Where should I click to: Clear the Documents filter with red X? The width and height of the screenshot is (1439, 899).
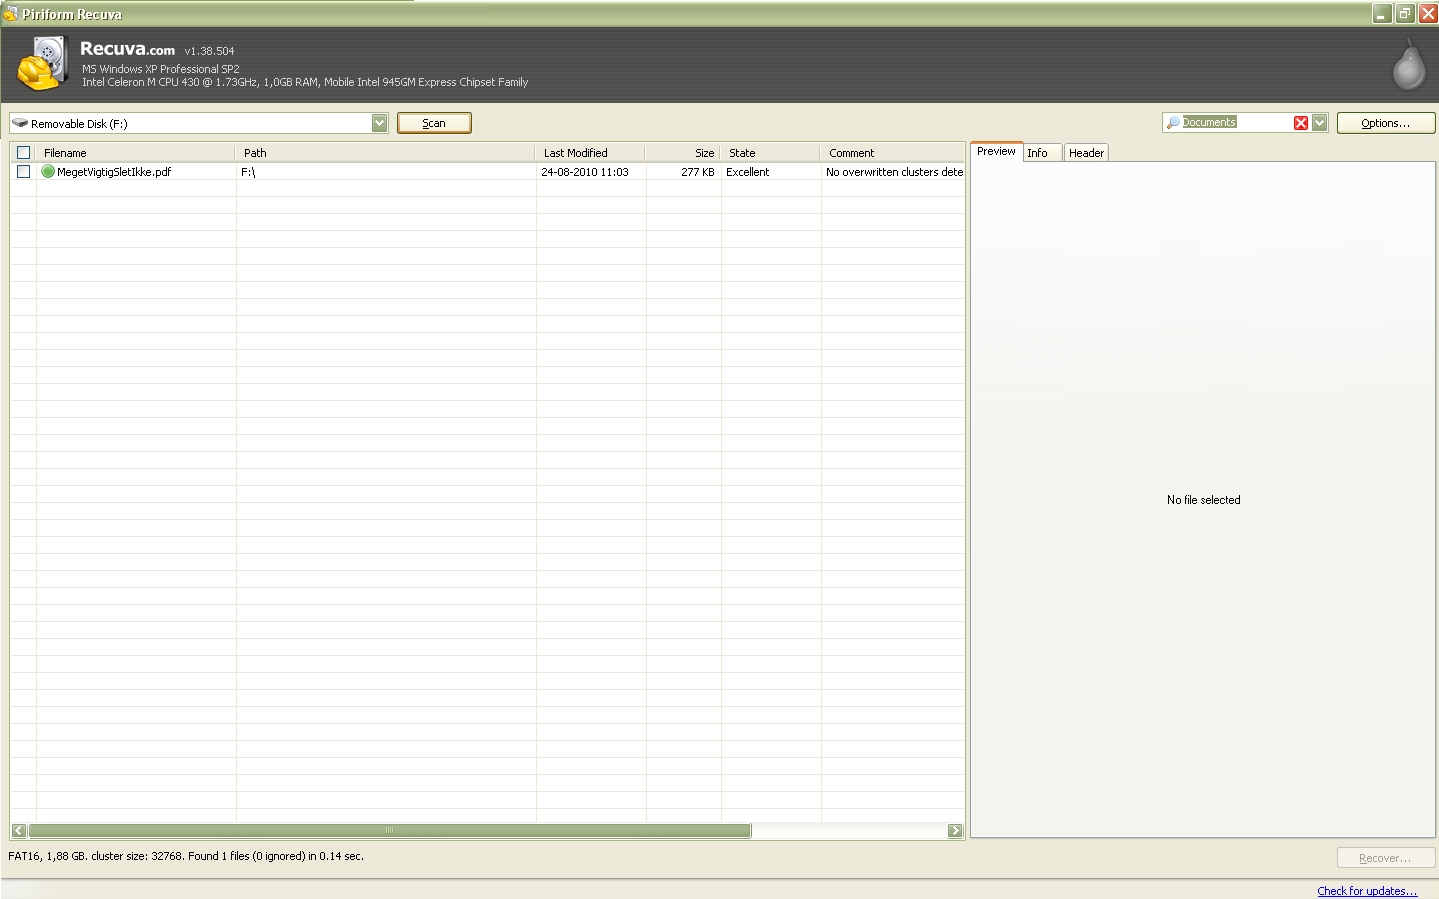1300,123
